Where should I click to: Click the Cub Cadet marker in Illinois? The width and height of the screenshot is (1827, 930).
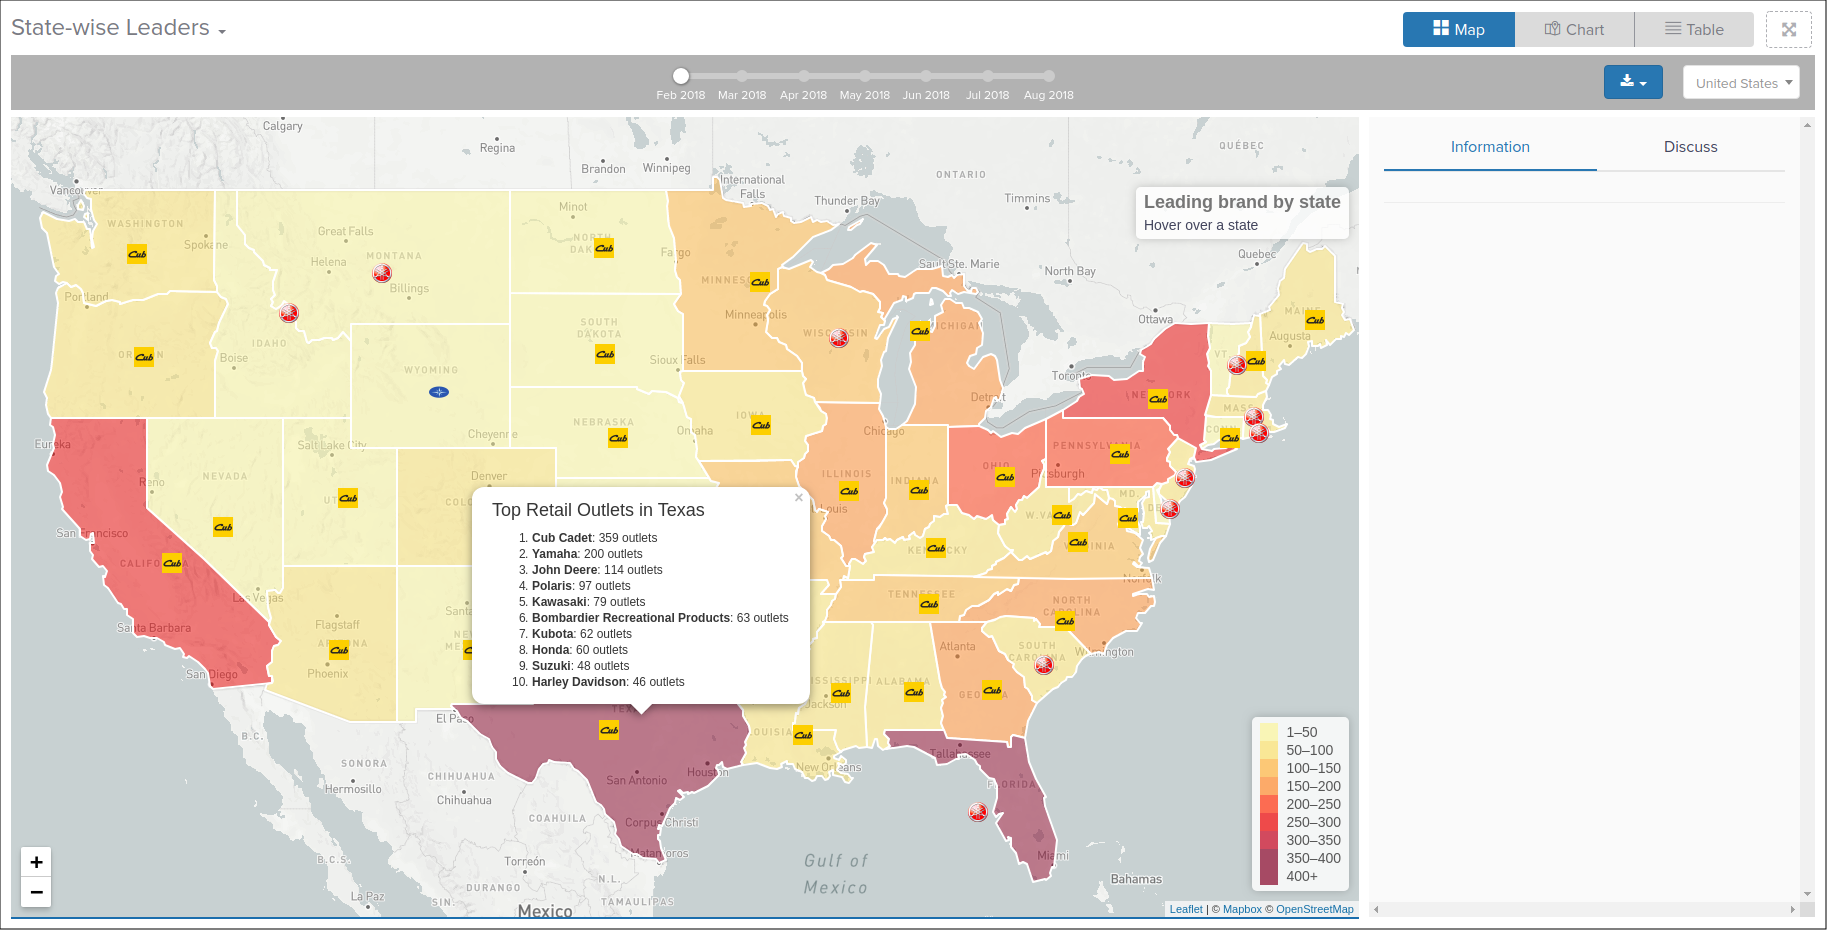click(x=849, y=491)
